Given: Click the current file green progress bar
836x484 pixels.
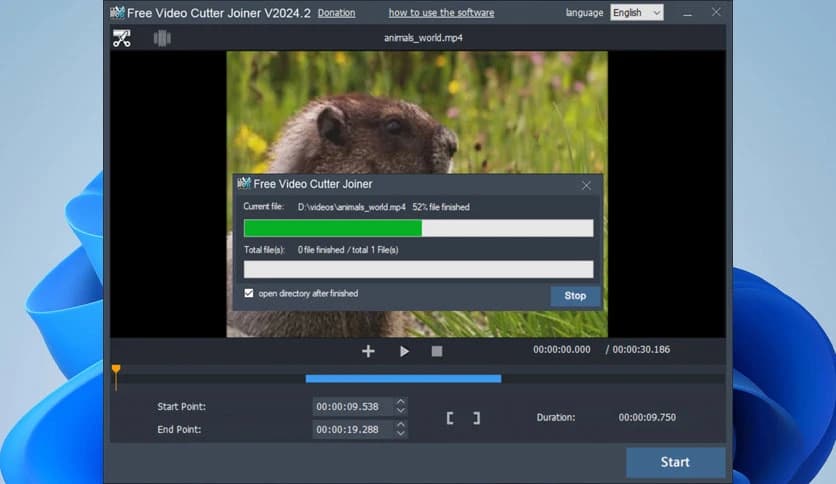Looking at the screenshot, I should point(418,228).
